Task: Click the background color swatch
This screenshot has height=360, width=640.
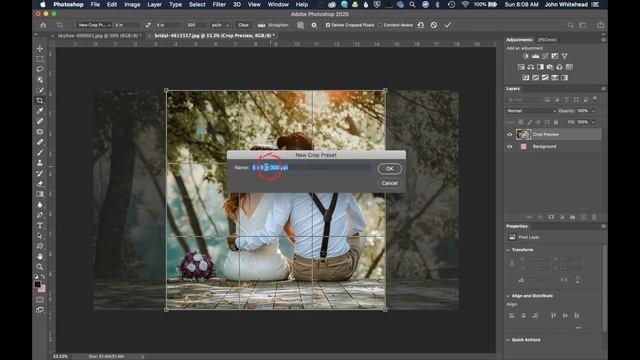Action: (42, 289)
